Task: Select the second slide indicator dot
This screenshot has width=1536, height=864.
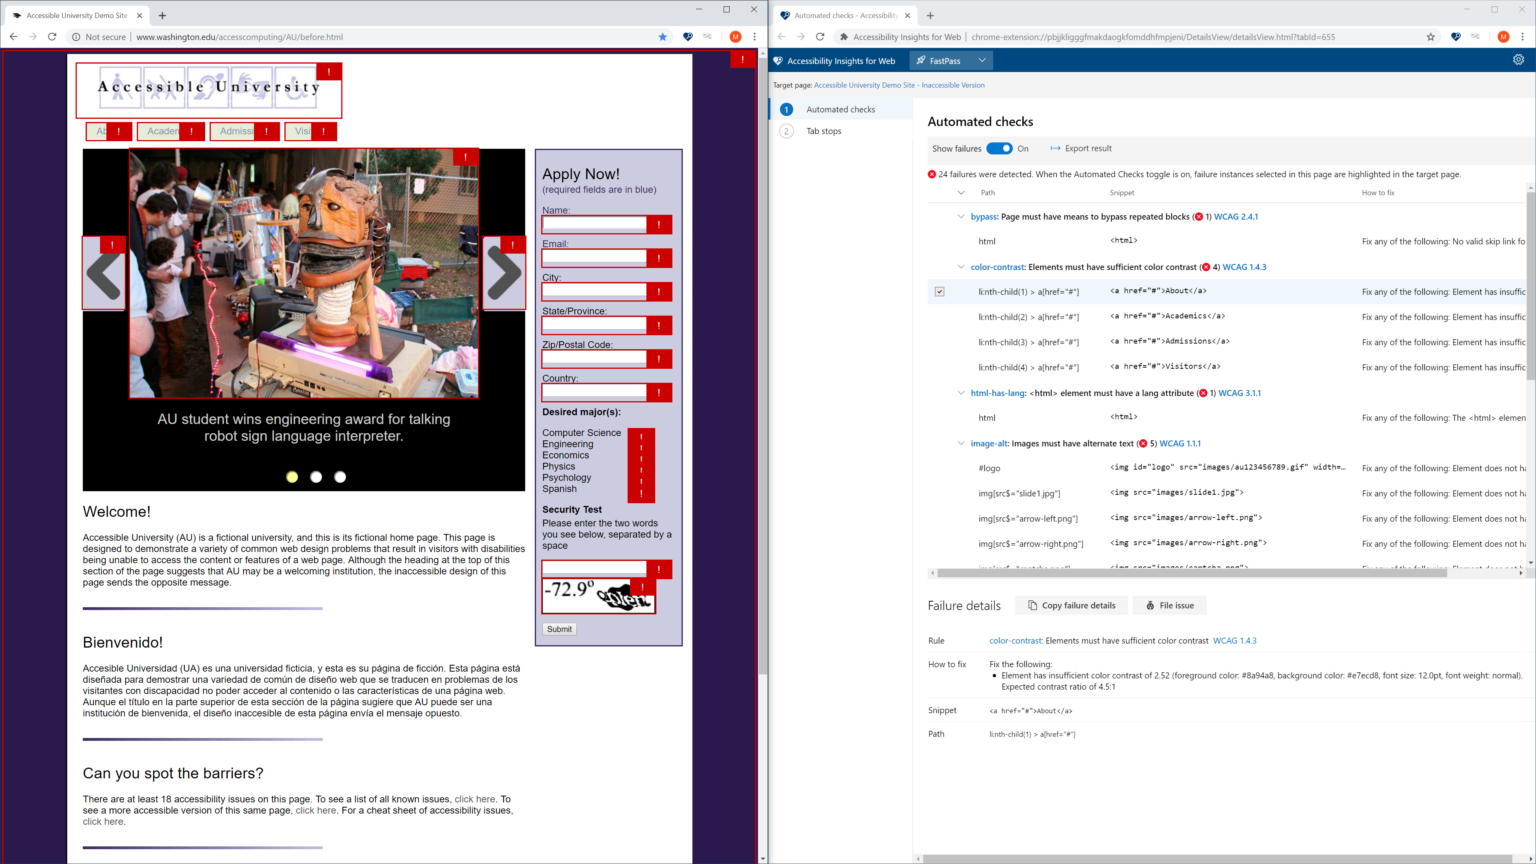Action: (316, 477)
